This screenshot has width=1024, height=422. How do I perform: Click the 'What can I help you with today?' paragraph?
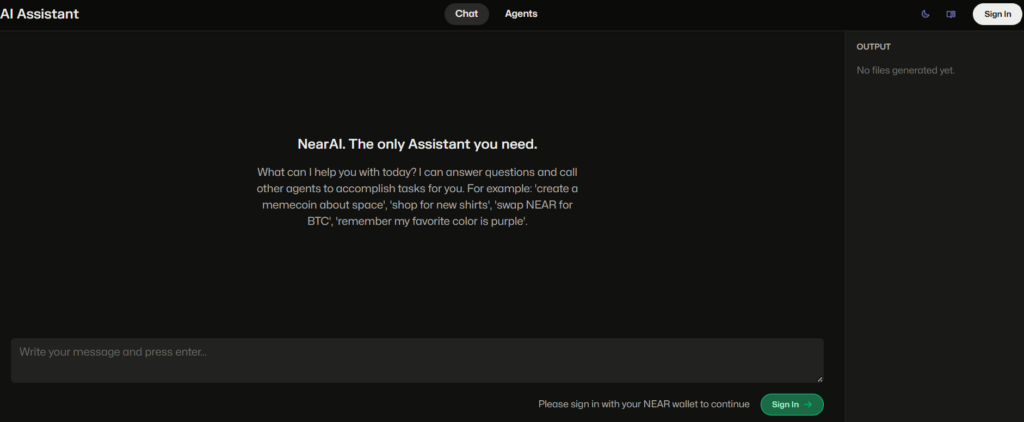click(417, 197)
